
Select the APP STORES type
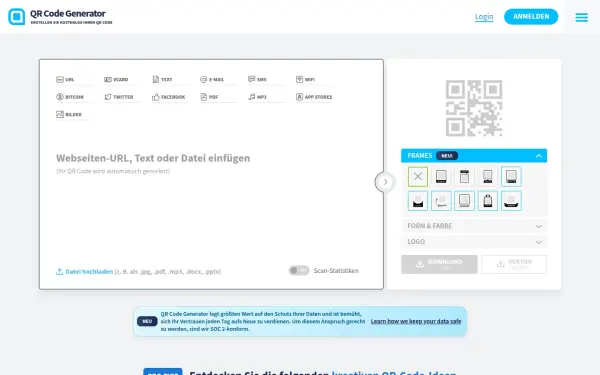coord(314,97)
